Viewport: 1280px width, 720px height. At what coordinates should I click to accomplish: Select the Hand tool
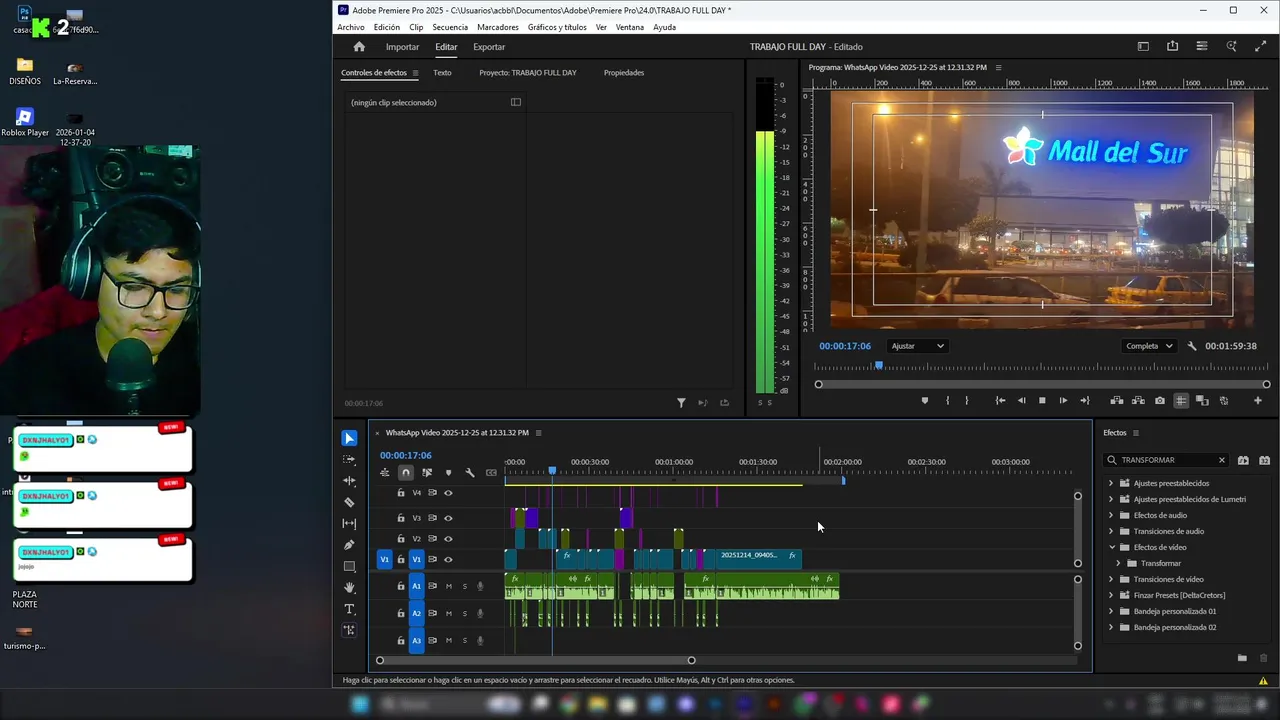click(349, 588)
